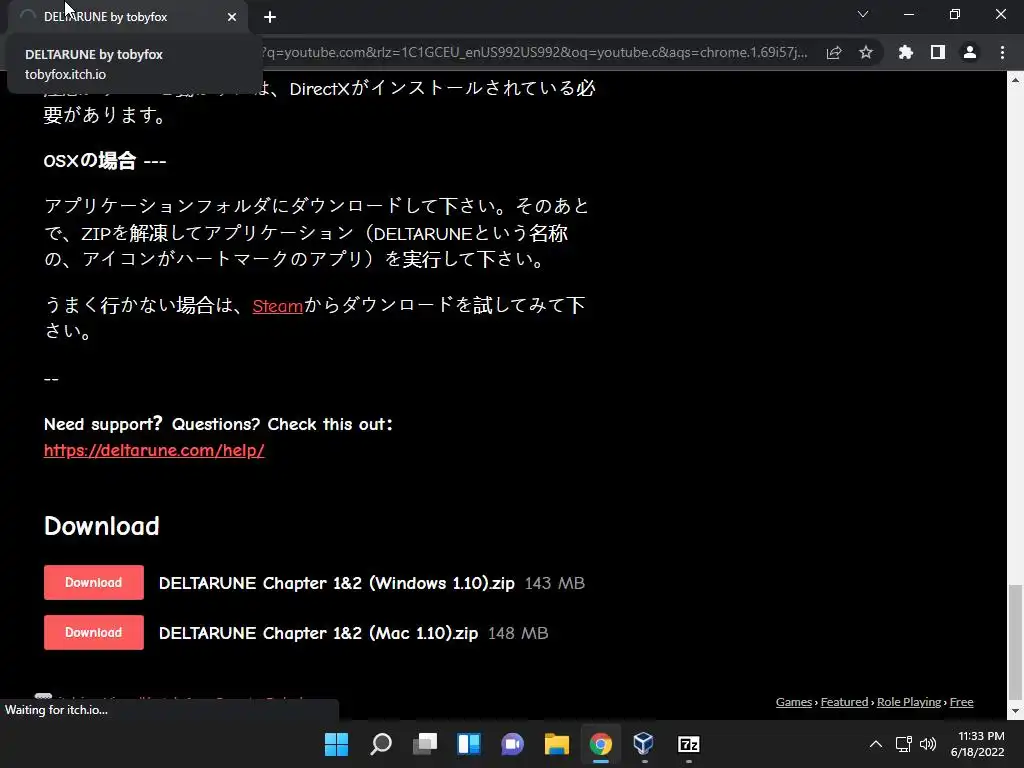The width and height of the screenshot is (1024, 768).
Task: Select the DELTARUNE by tobyfox tab
Action: tap(127, 17)
